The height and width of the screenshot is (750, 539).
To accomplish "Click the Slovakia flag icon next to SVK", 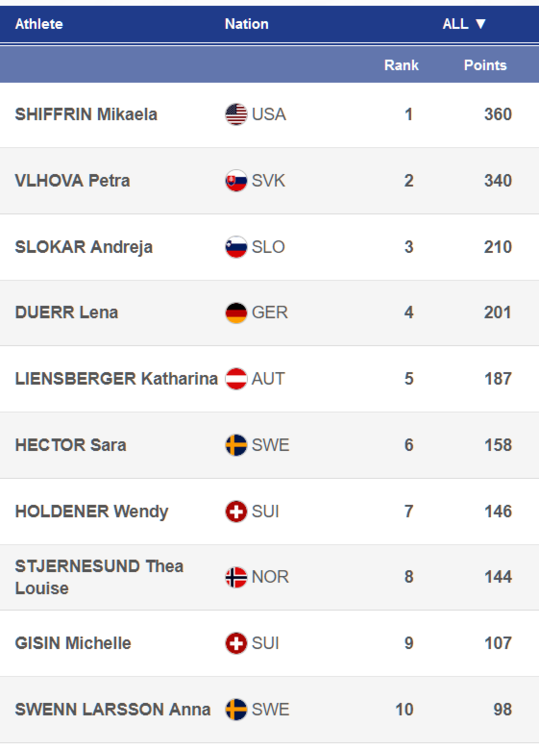I will click(x=236, y=181).
